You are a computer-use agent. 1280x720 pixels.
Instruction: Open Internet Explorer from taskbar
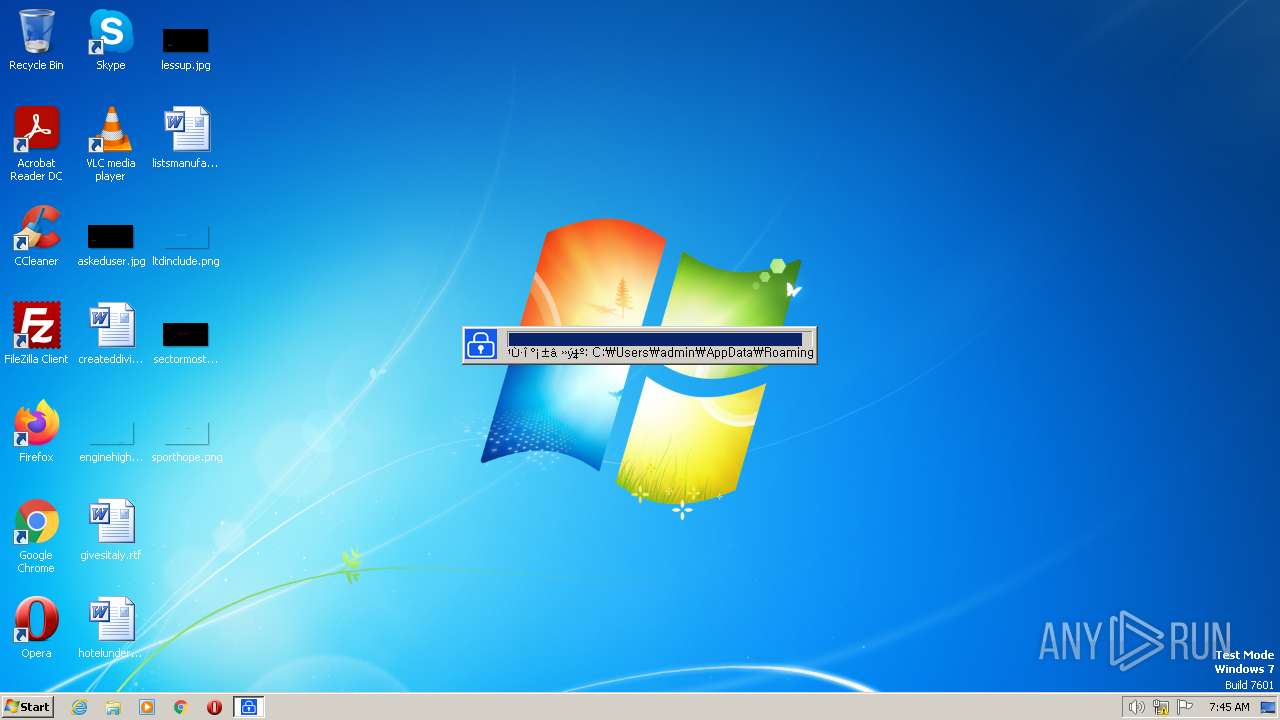tap(80, 707)
